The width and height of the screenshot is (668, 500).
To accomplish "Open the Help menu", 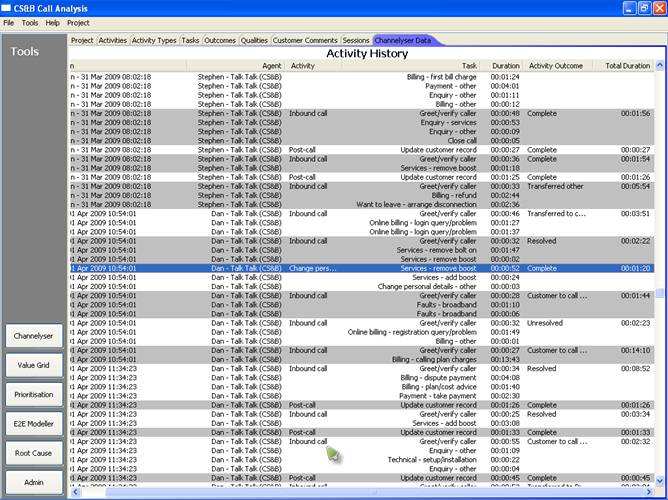I will click(x=53, y=22).
